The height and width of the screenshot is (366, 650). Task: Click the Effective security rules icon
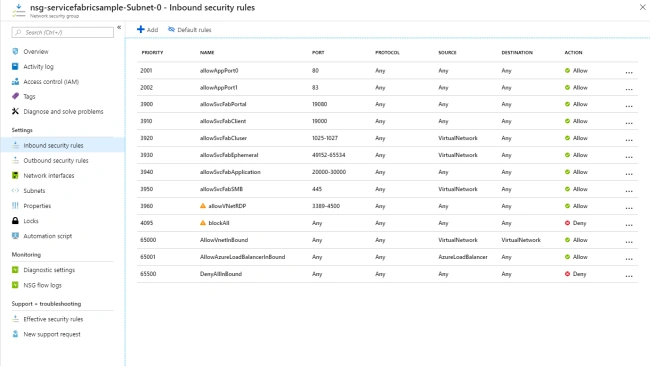(x=15, y=319)
